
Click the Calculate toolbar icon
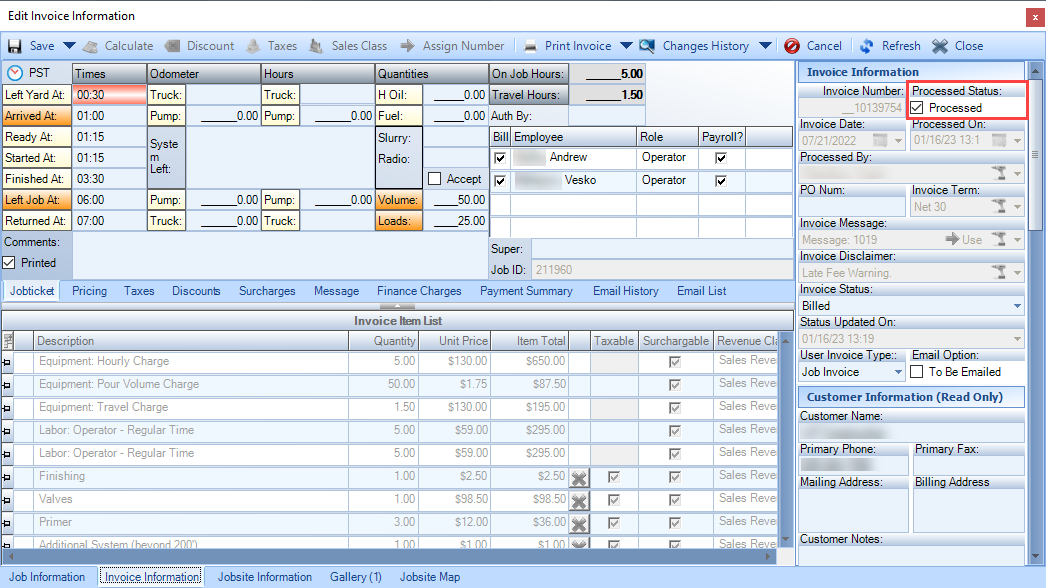pyautogui.click(x=91, y=46)
